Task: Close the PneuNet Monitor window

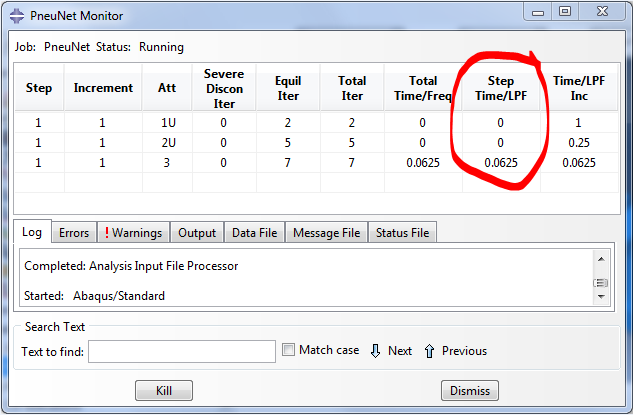Action: [602, 11]
